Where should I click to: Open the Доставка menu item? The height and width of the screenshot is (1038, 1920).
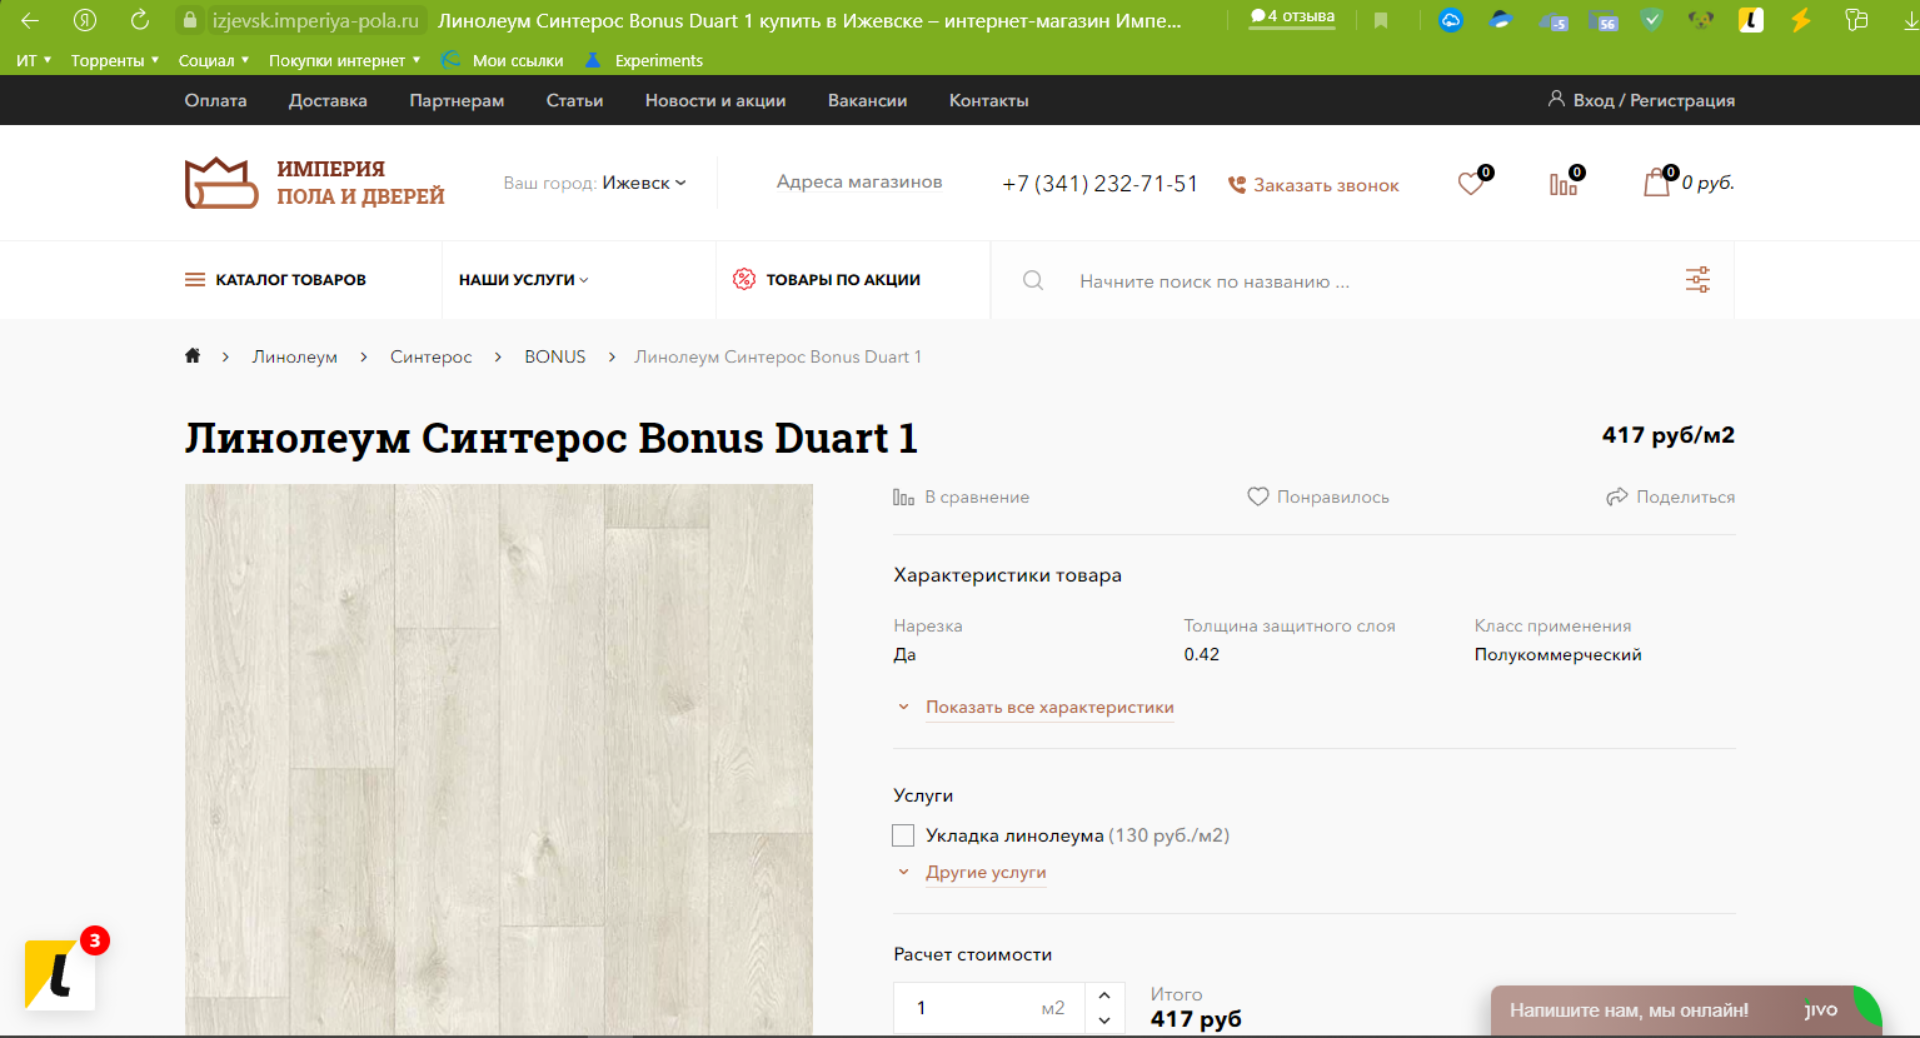[x=328, y=100]
